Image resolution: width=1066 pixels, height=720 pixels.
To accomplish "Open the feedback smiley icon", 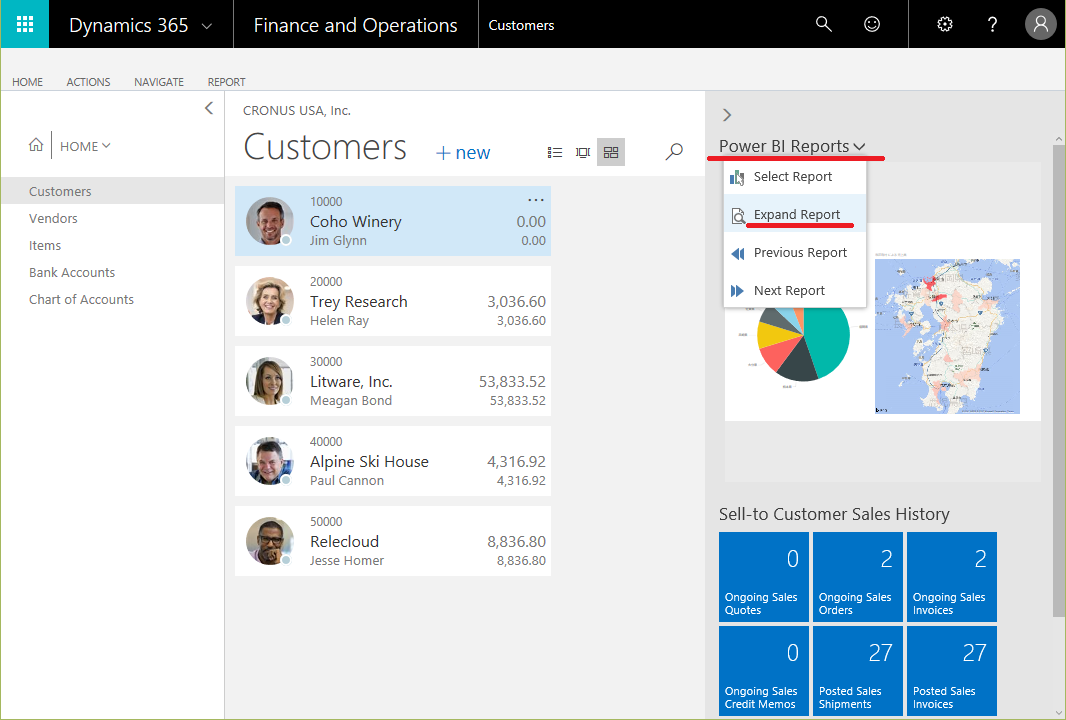I will click(x=872, y=24).
